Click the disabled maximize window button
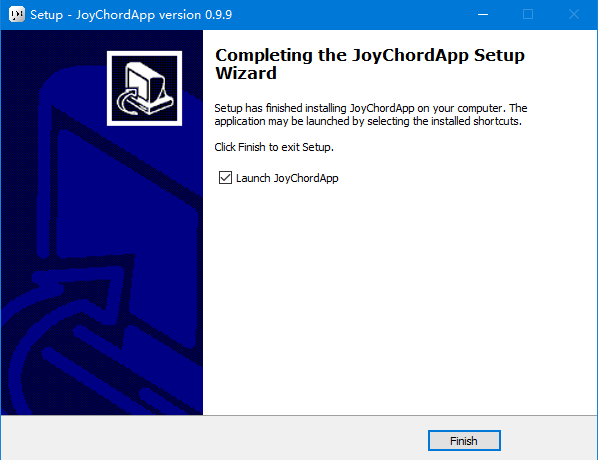The width and height of the screenshot is (598, 460). click(528, 14)
